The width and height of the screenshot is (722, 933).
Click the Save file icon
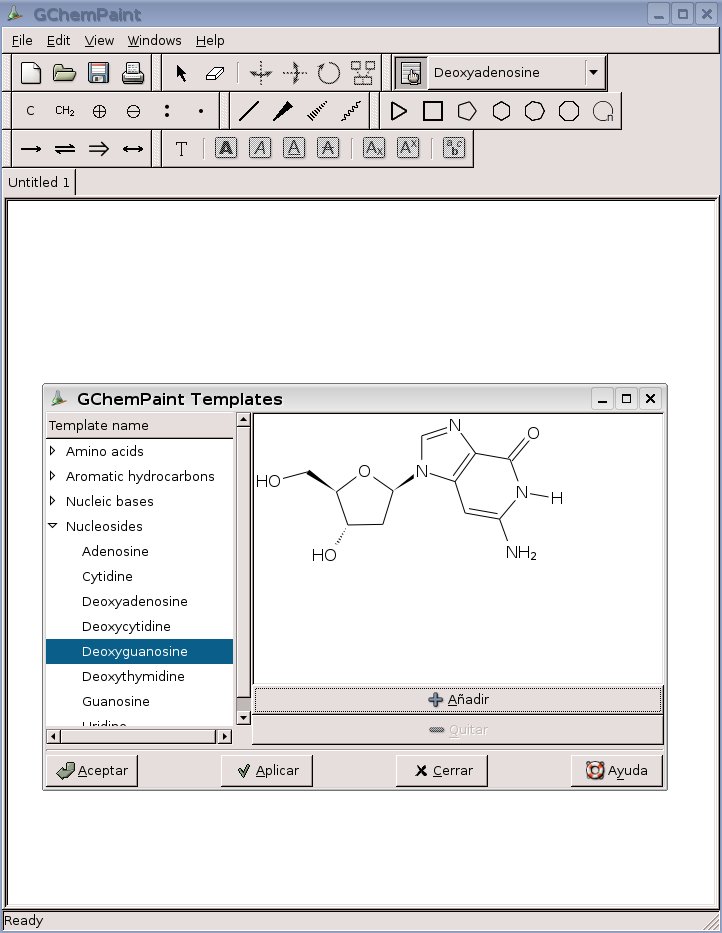click(x=98, y=73)
